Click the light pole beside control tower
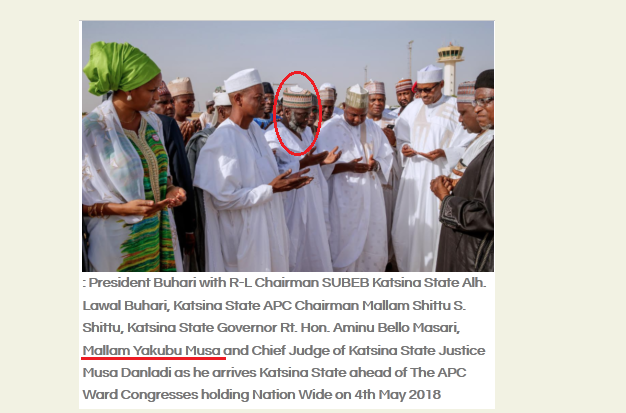Screen dimensions: 626x413 point(410,59)
